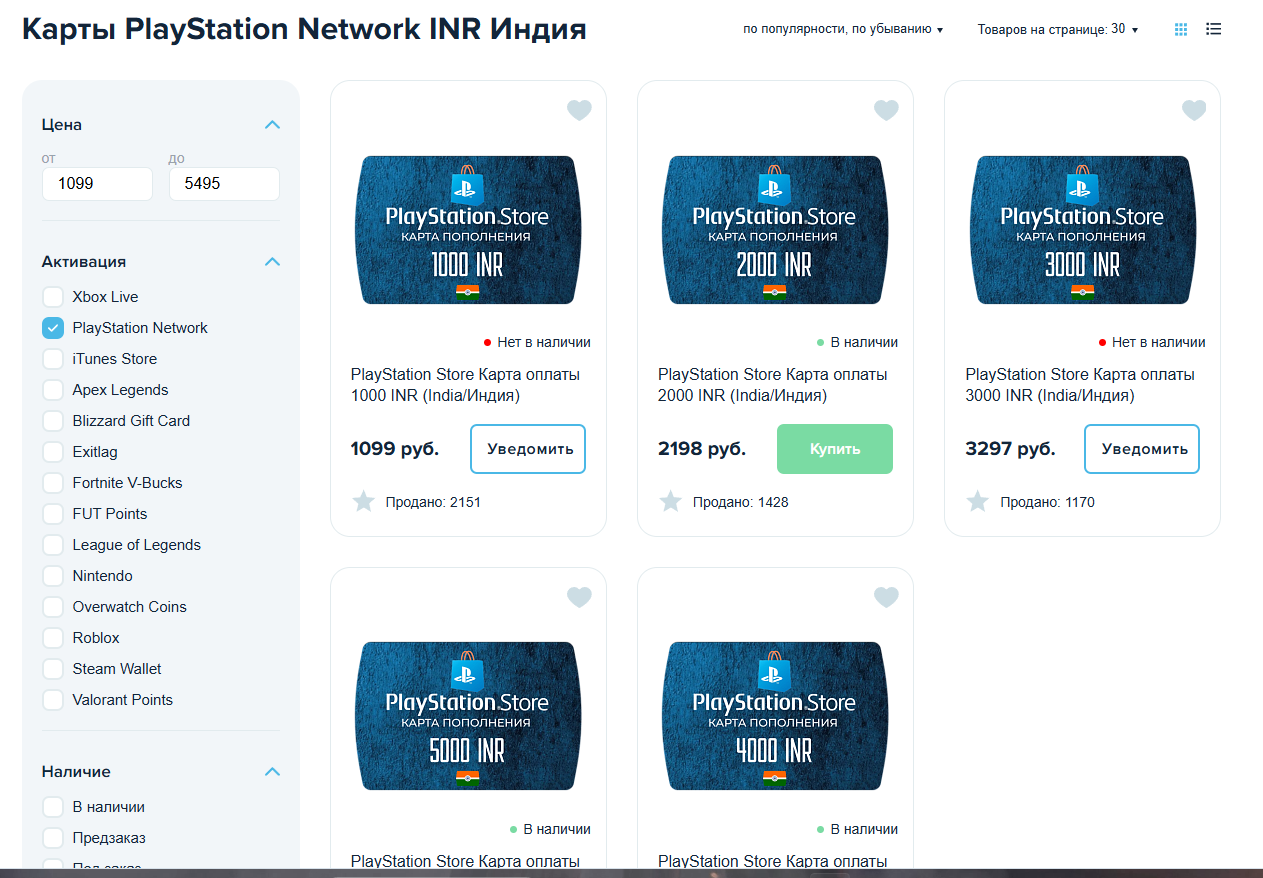The width and height of the screenshot is (1263, 878).
Task: Click В наличии status on 5000 INR card
Action: pos(550,829)
